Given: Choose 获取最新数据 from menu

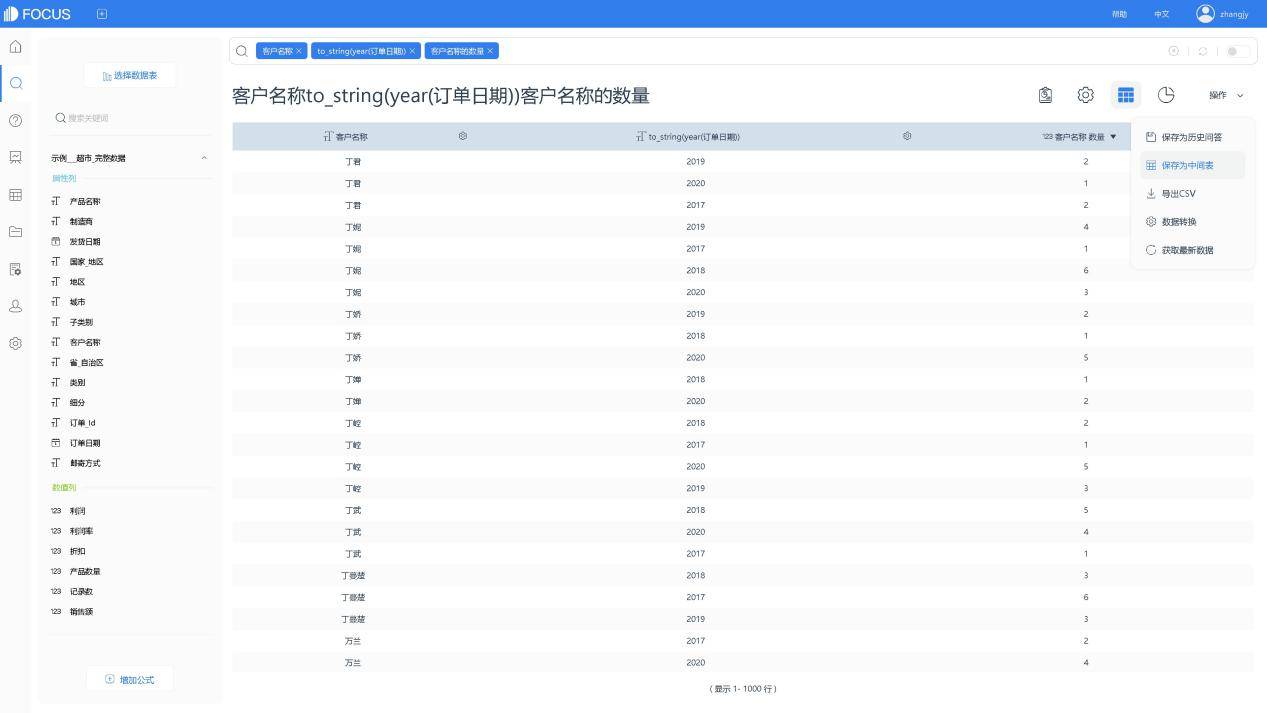Looking at the screenshot, I should [x=1192, y=250].
